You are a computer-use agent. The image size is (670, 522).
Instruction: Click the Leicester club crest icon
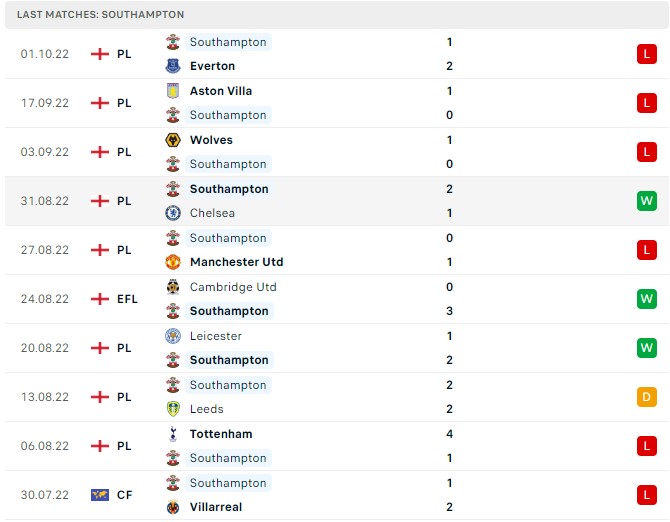173,336
